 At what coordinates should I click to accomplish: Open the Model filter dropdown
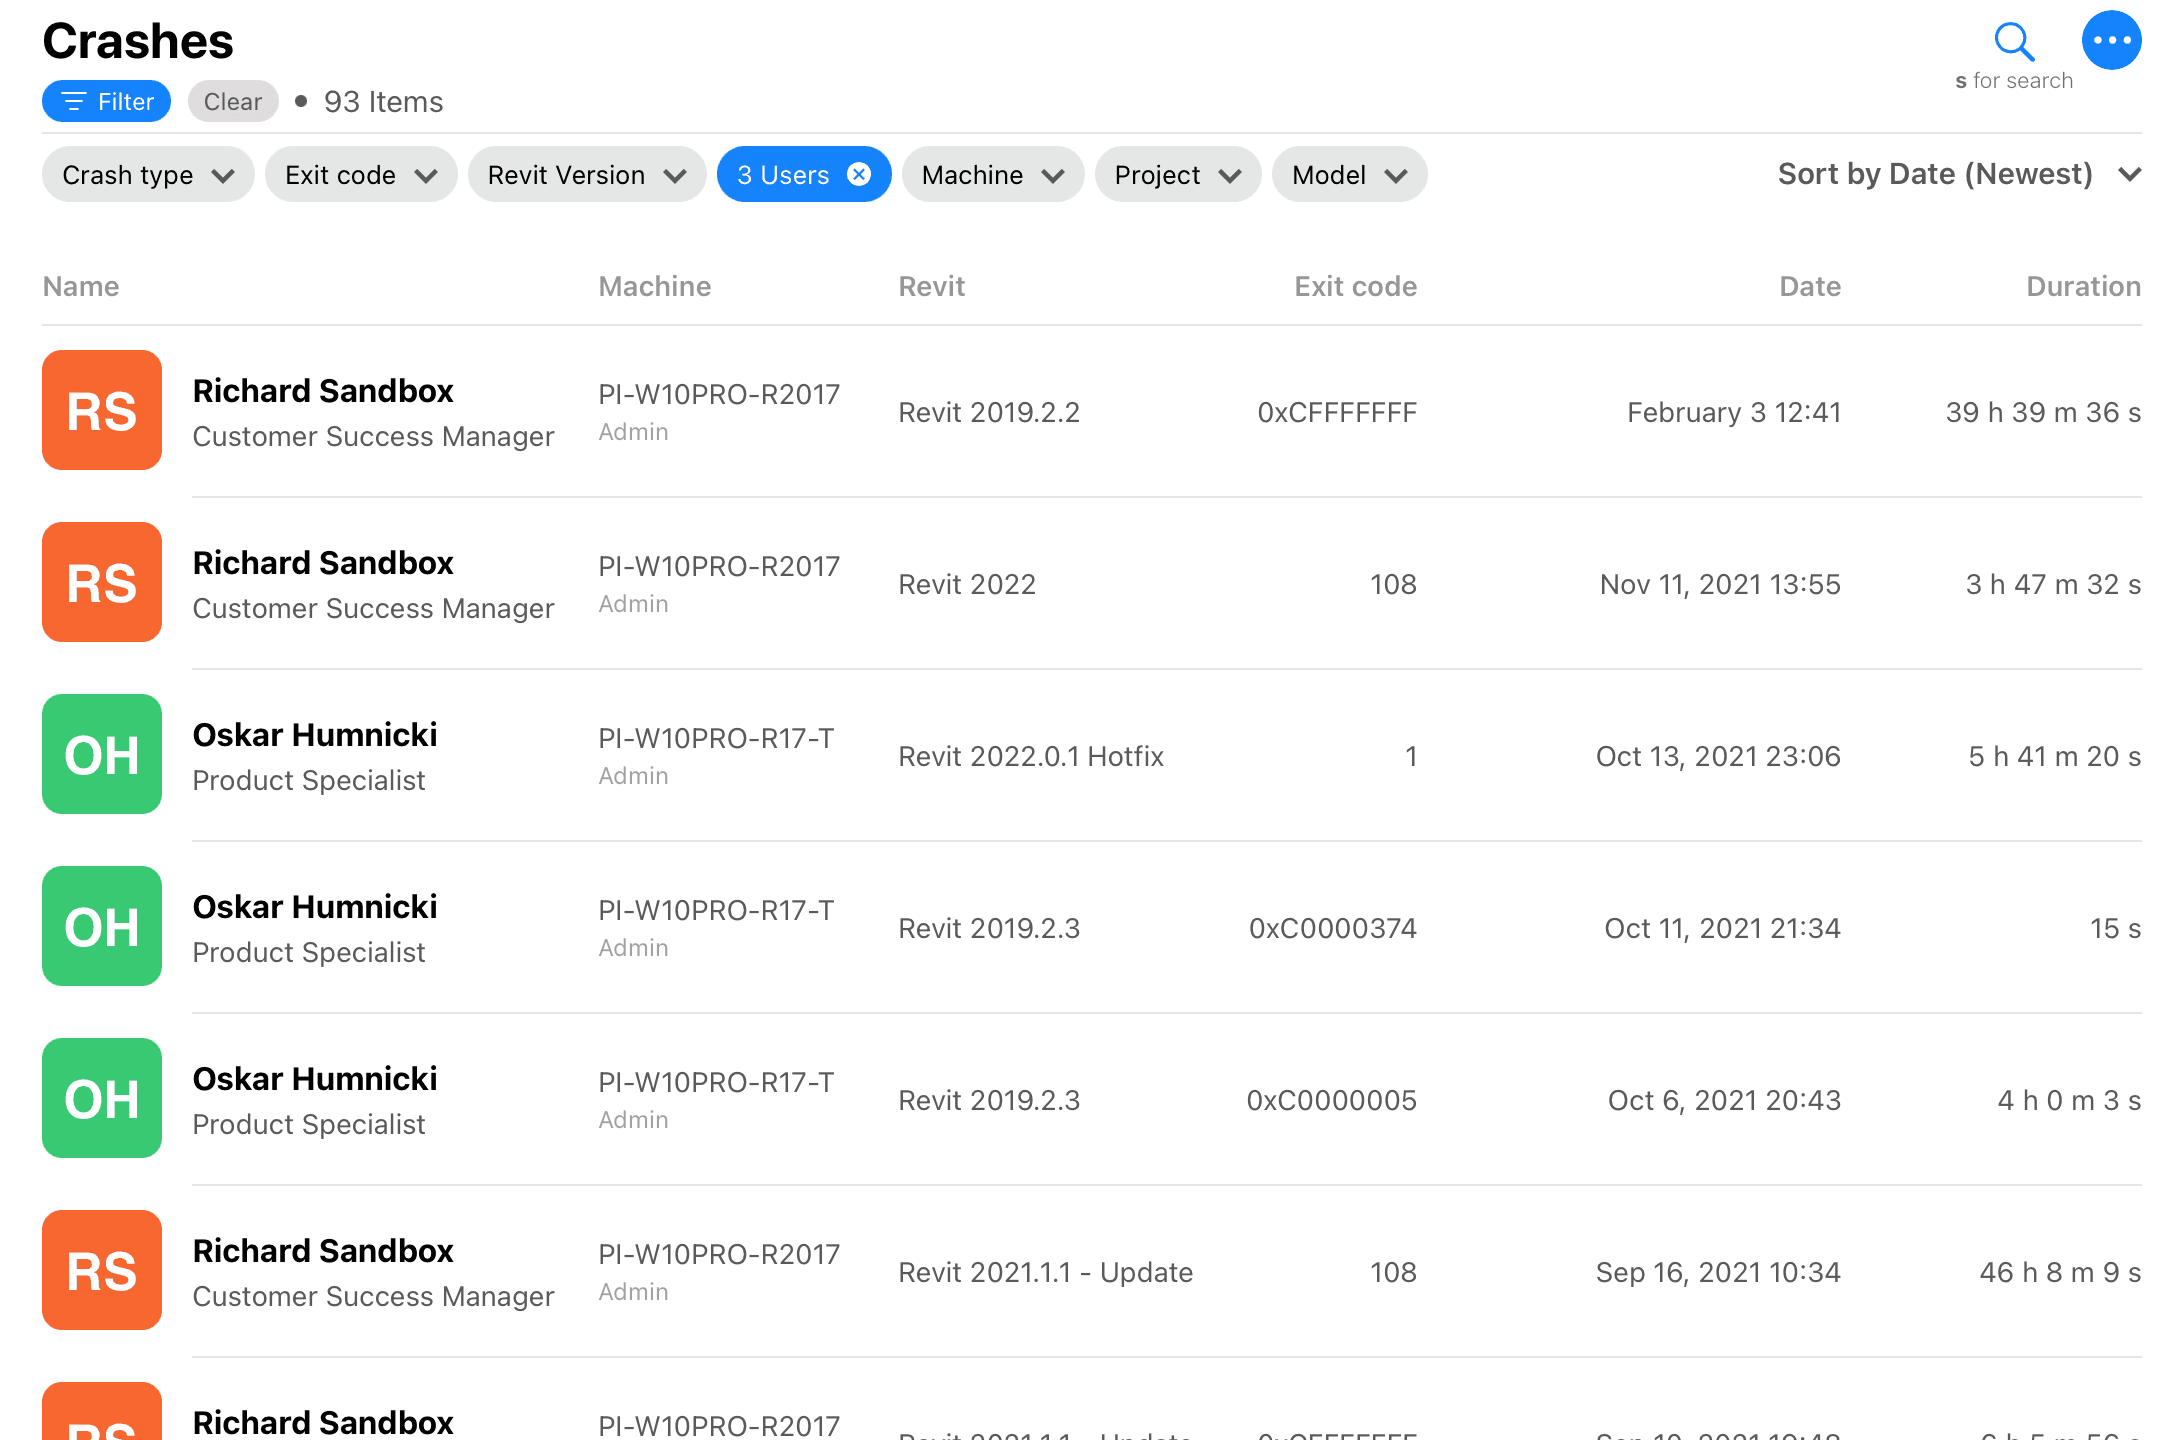point(1348,175)
